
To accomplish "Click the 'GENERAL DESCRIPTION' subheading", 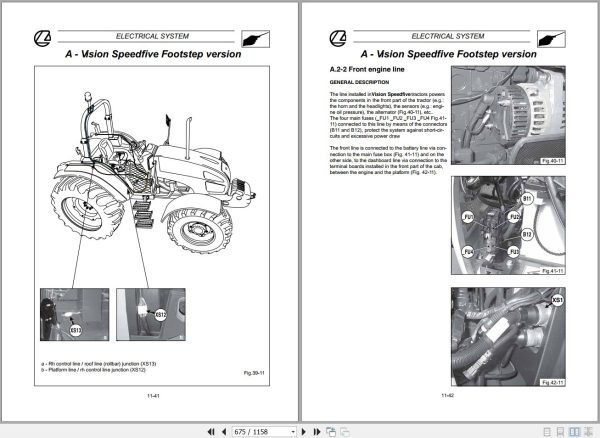I will click(359, 82).
